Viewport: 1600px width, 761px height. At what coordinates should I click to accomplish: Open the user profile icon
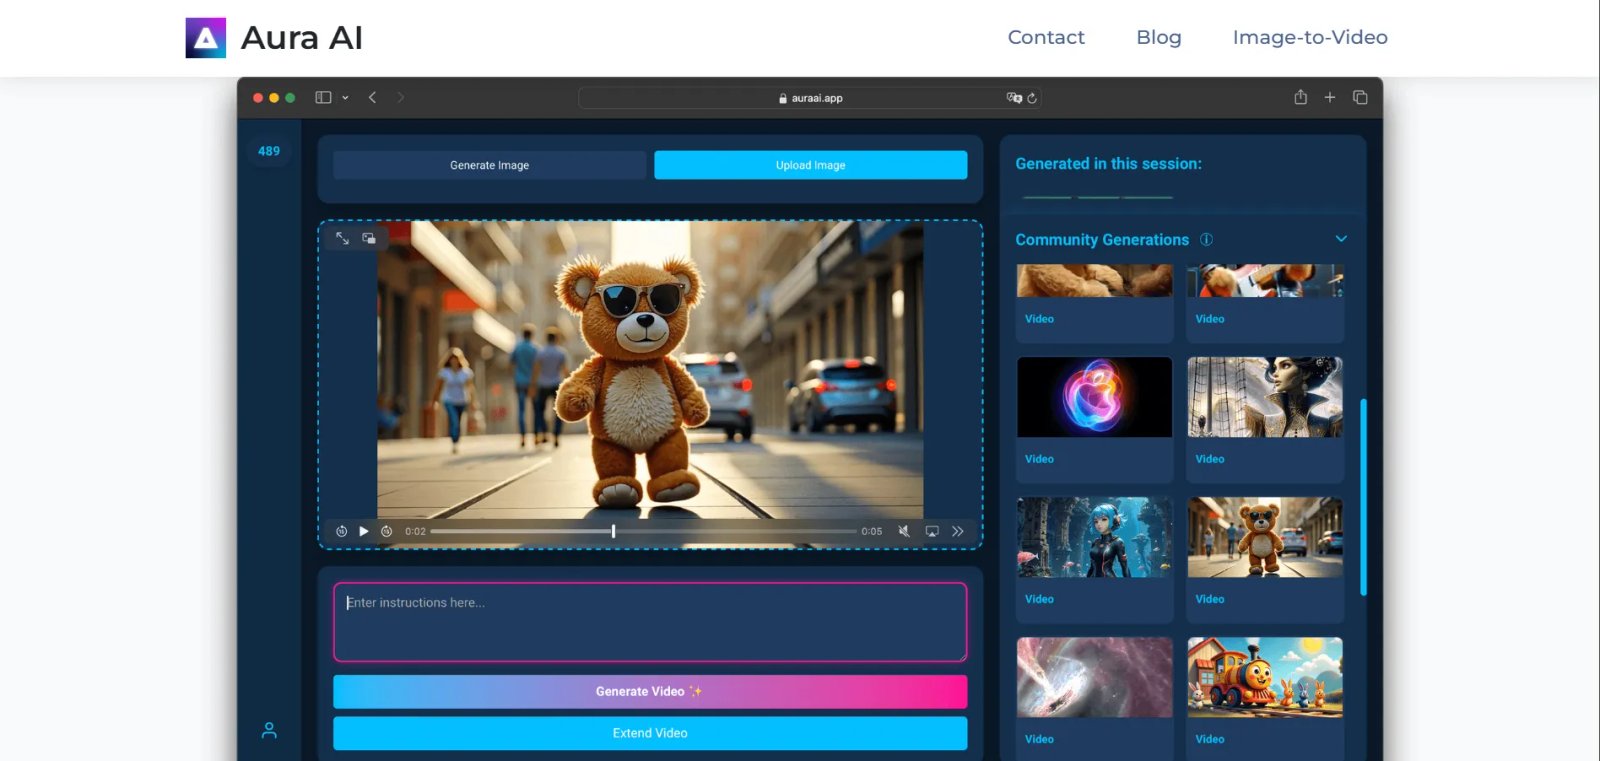tap(269, 731)
